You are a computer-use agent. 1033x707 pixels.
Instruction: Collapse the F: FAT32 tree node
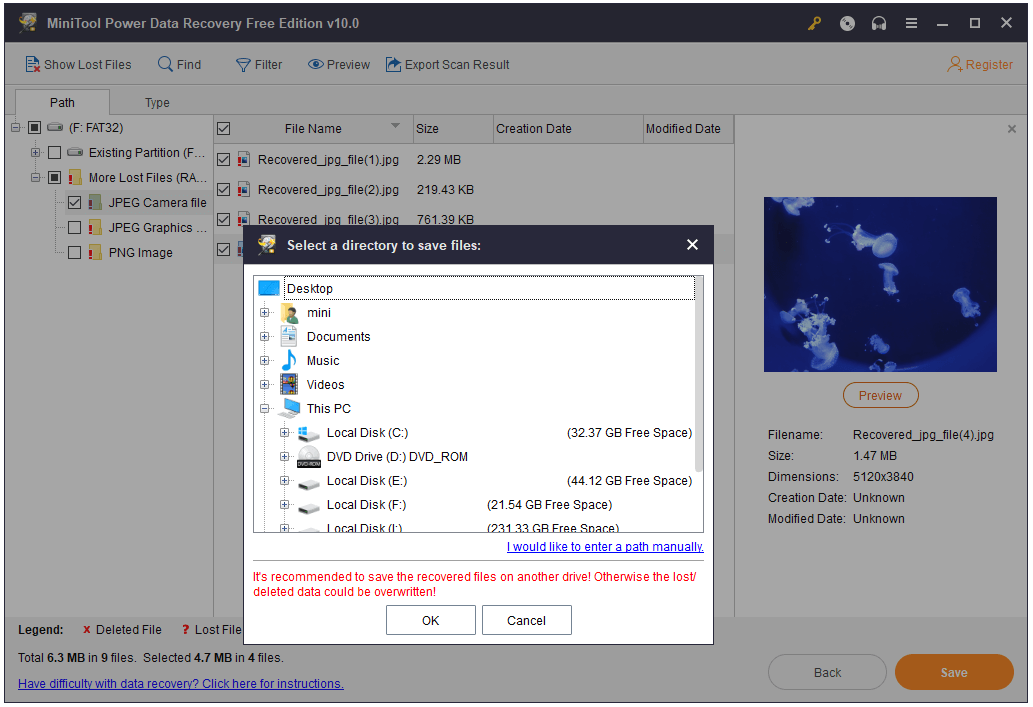[x=16, y=128]
